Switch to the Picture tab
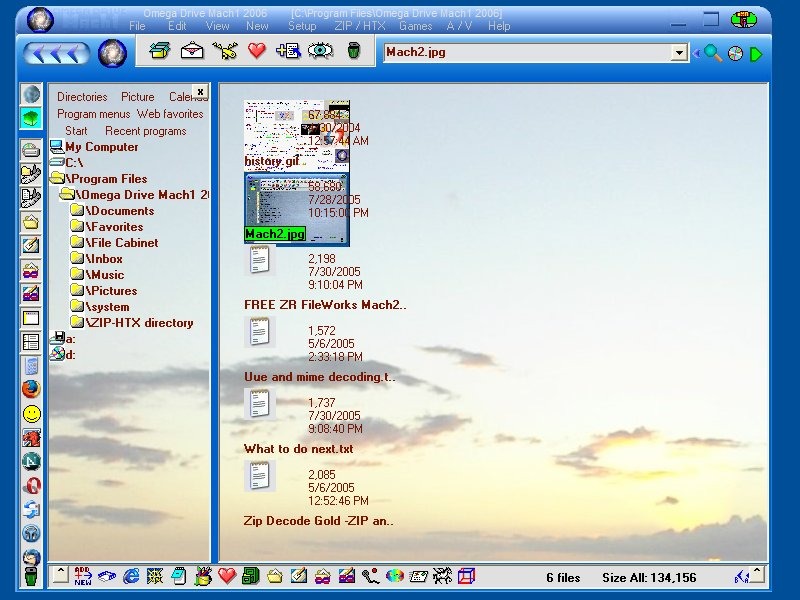The width and height of the screenshot is (800, 600). [137, 97]
